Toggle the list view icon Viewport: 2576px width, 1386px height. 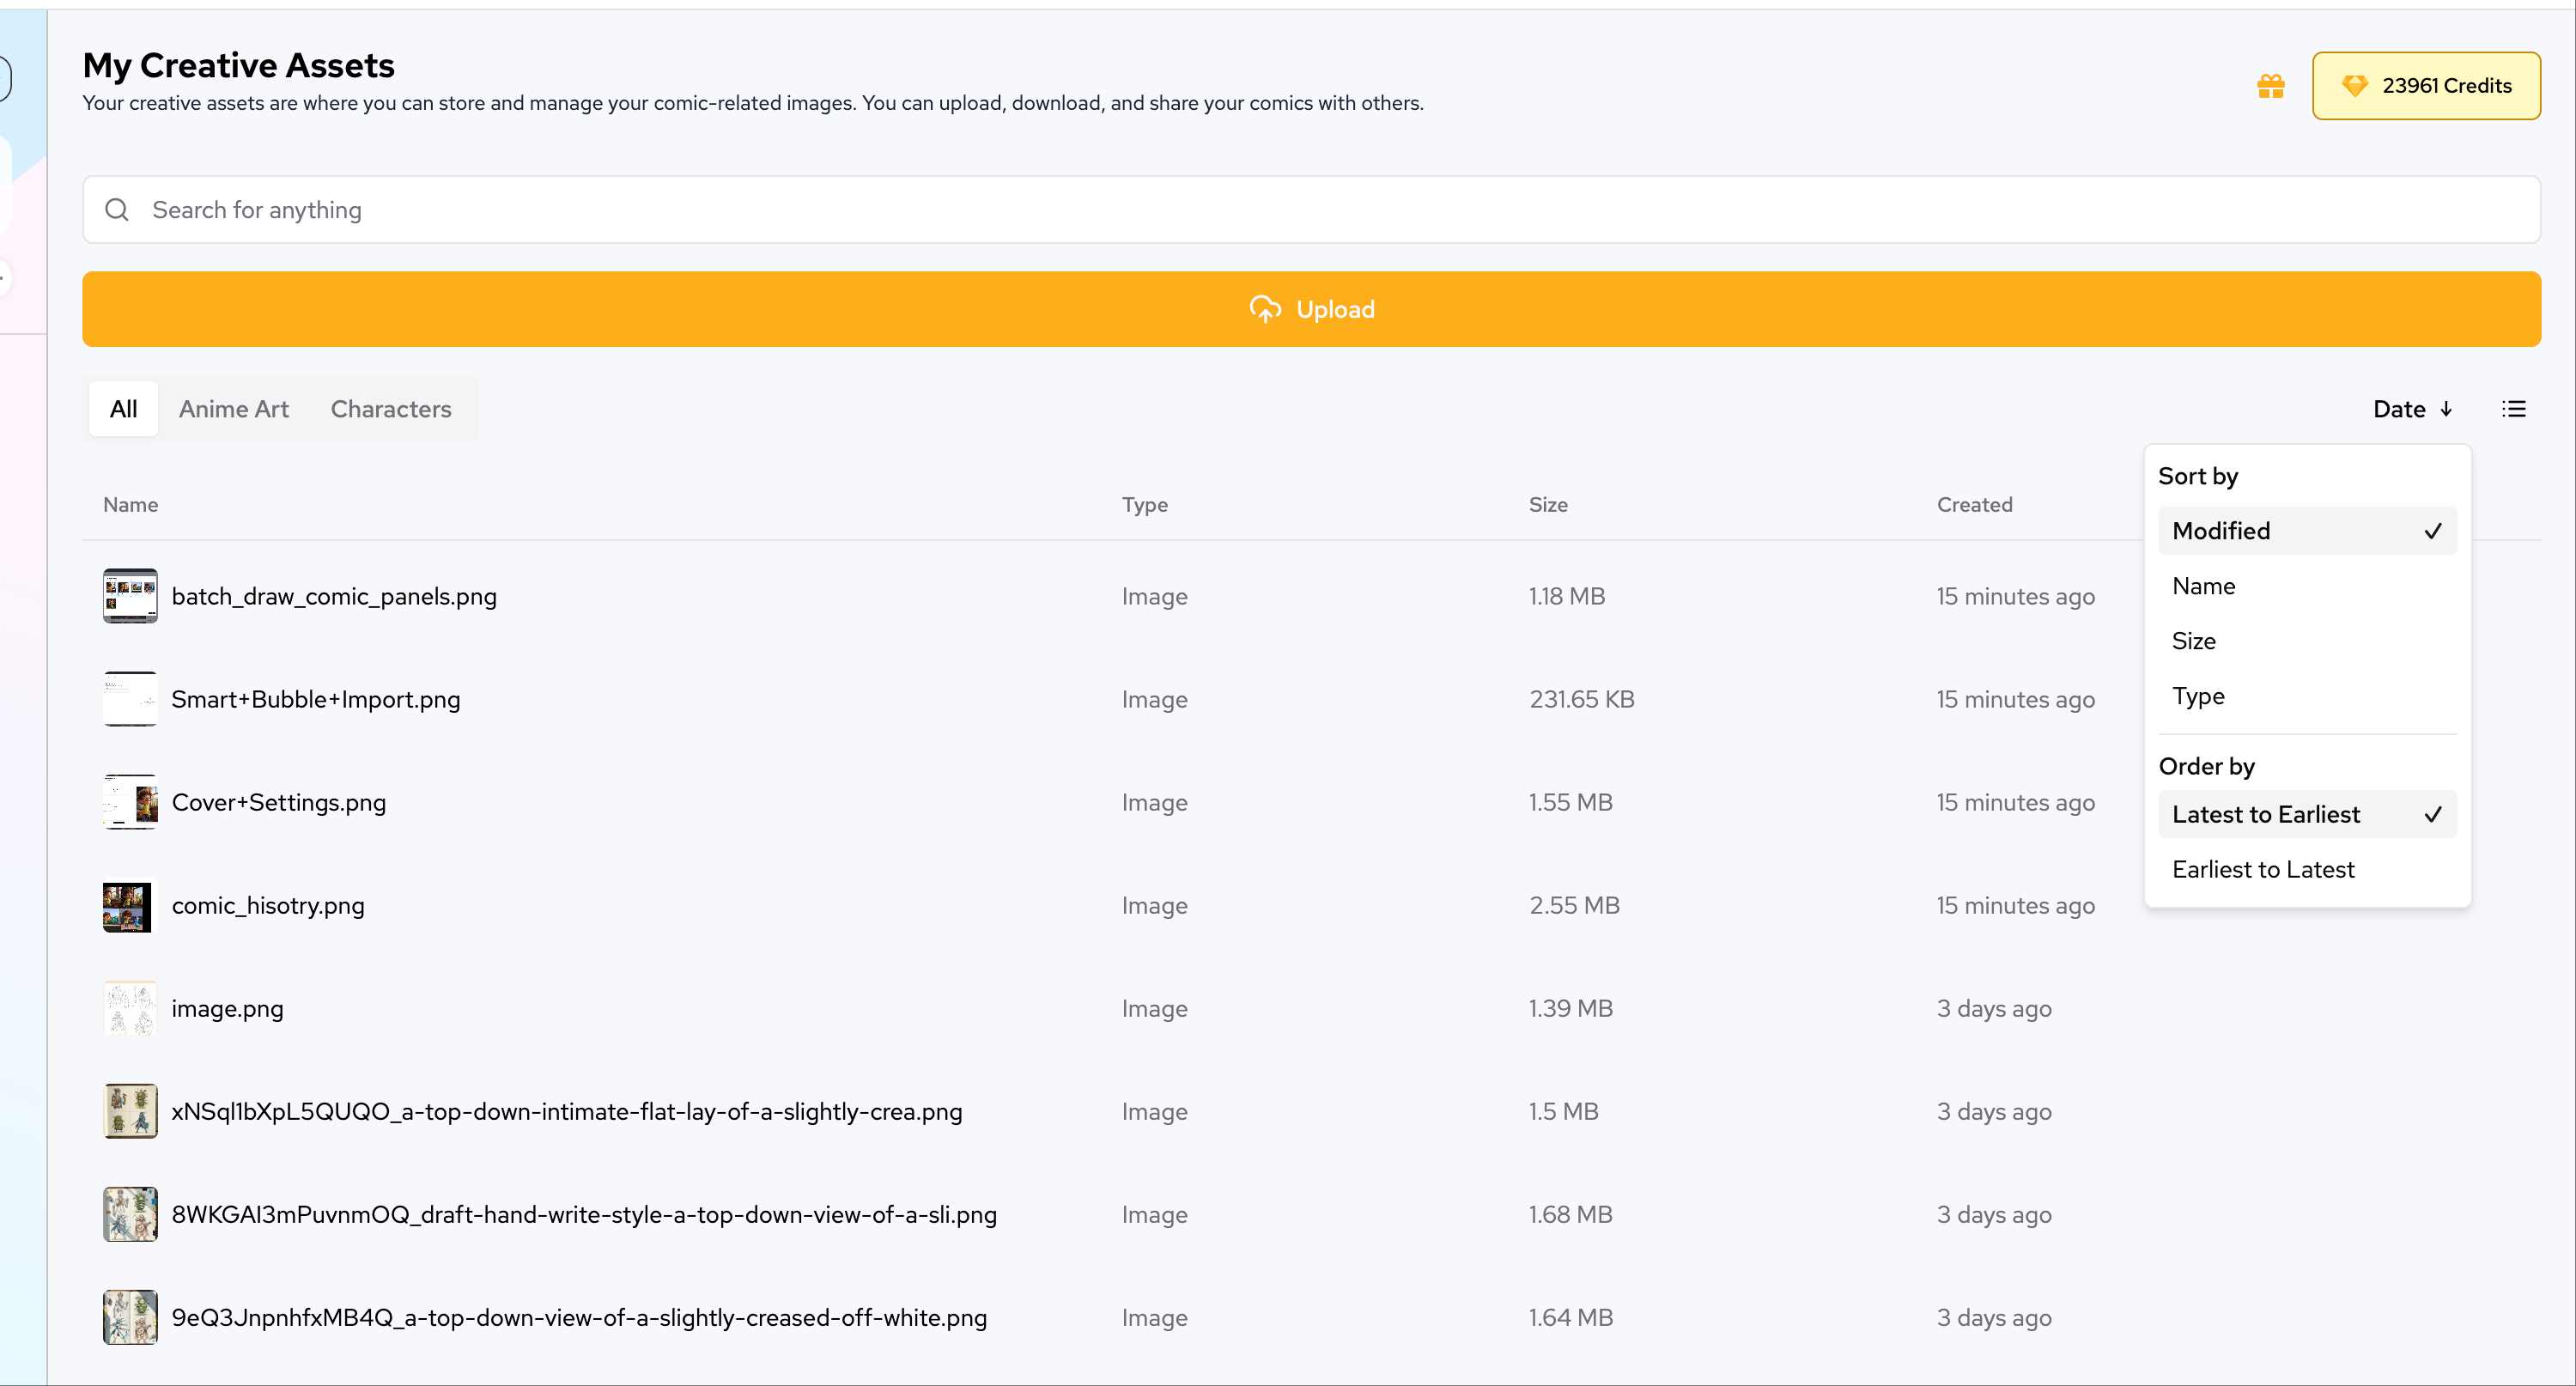click(x=2513, y=409)
